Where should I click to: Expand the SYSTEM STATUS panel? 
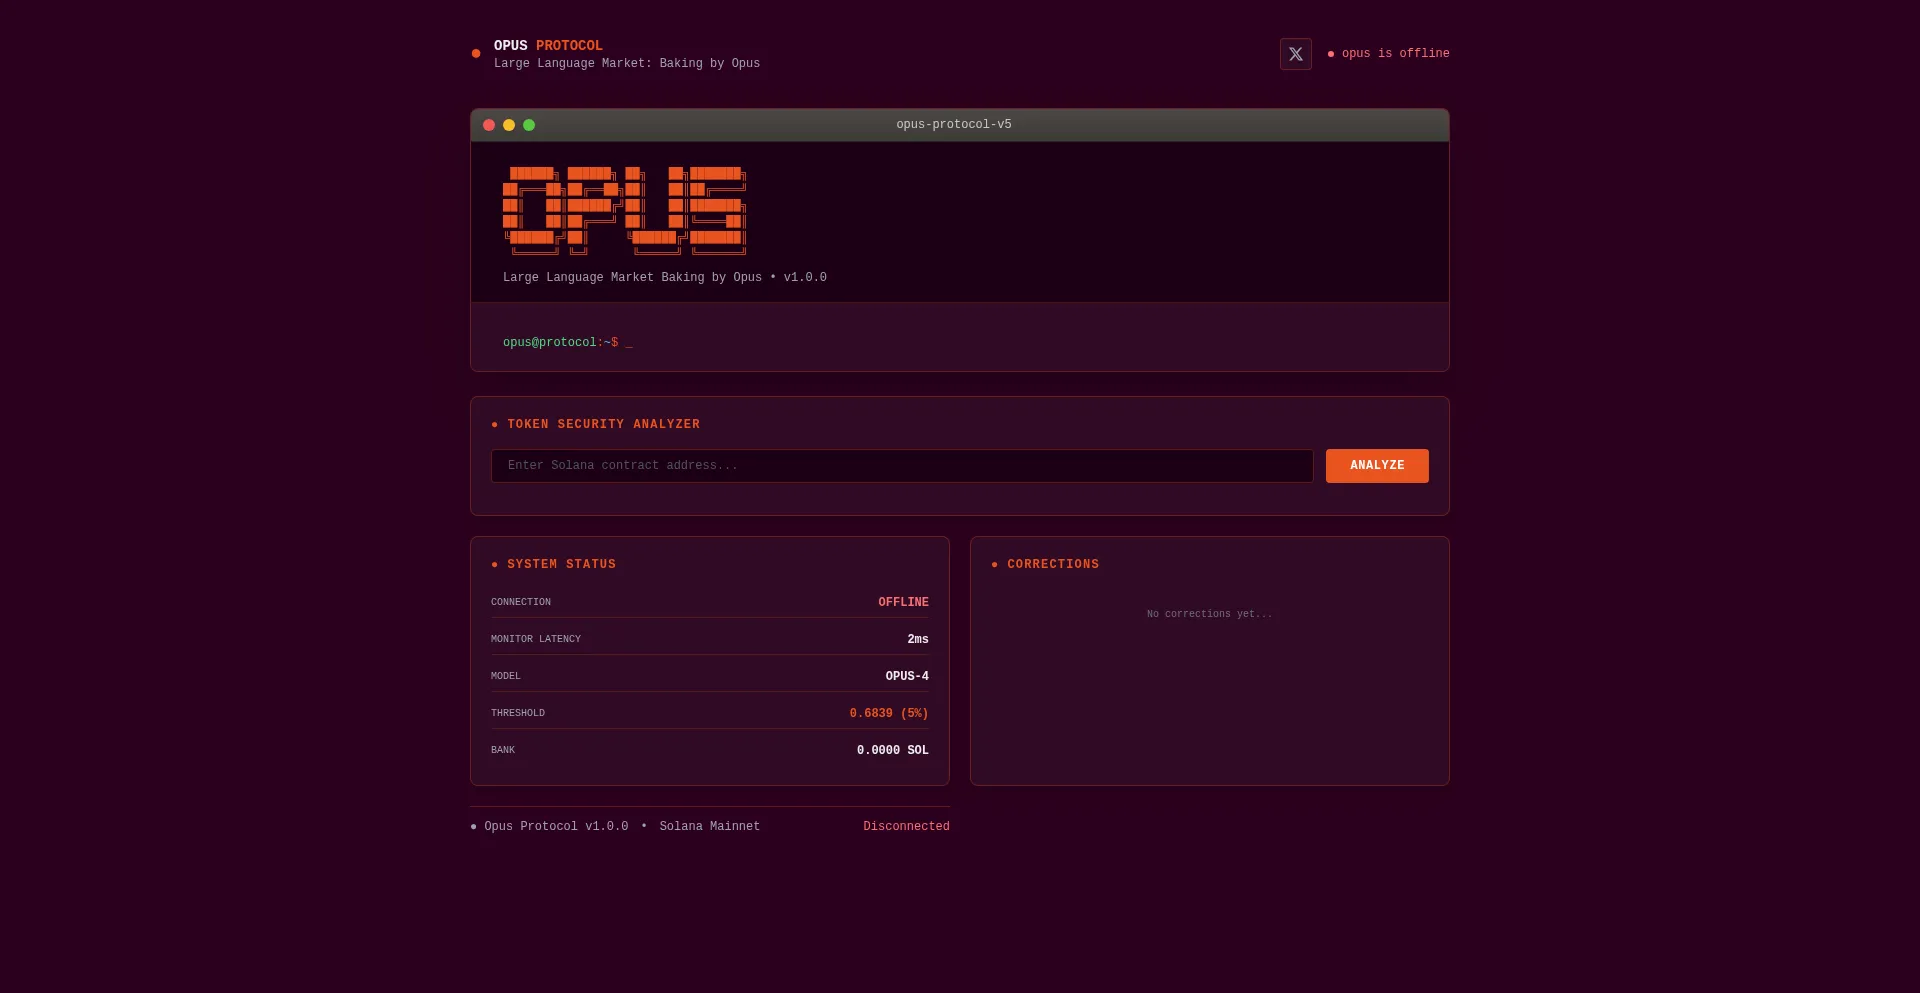(560, 564)
